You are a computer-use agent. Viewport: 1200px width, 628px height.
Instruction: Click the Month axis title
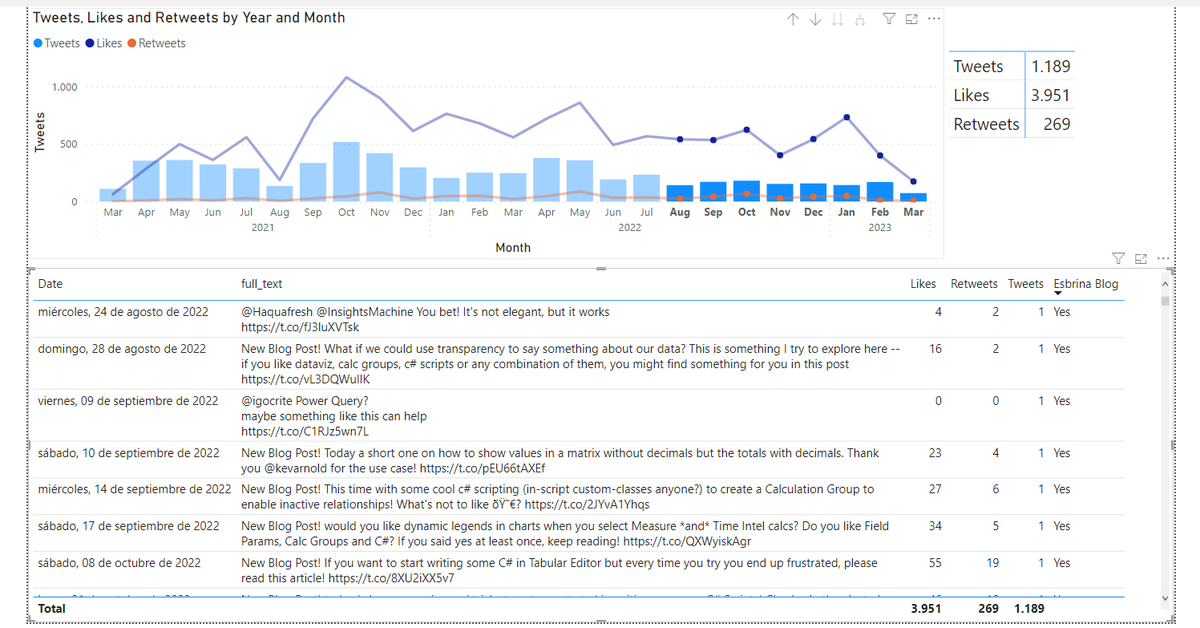513,247
